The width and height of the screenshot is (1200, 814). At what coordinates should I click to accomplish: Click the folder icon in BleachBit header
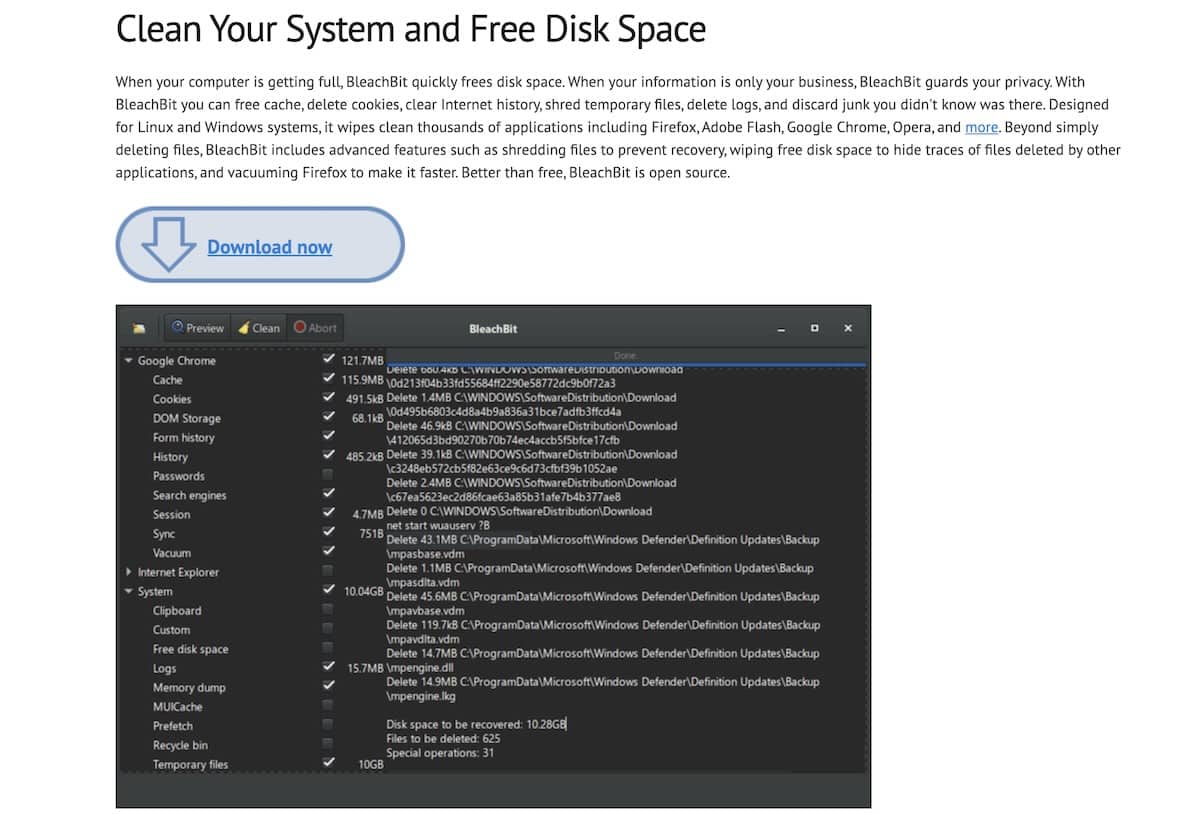(139, 328)
